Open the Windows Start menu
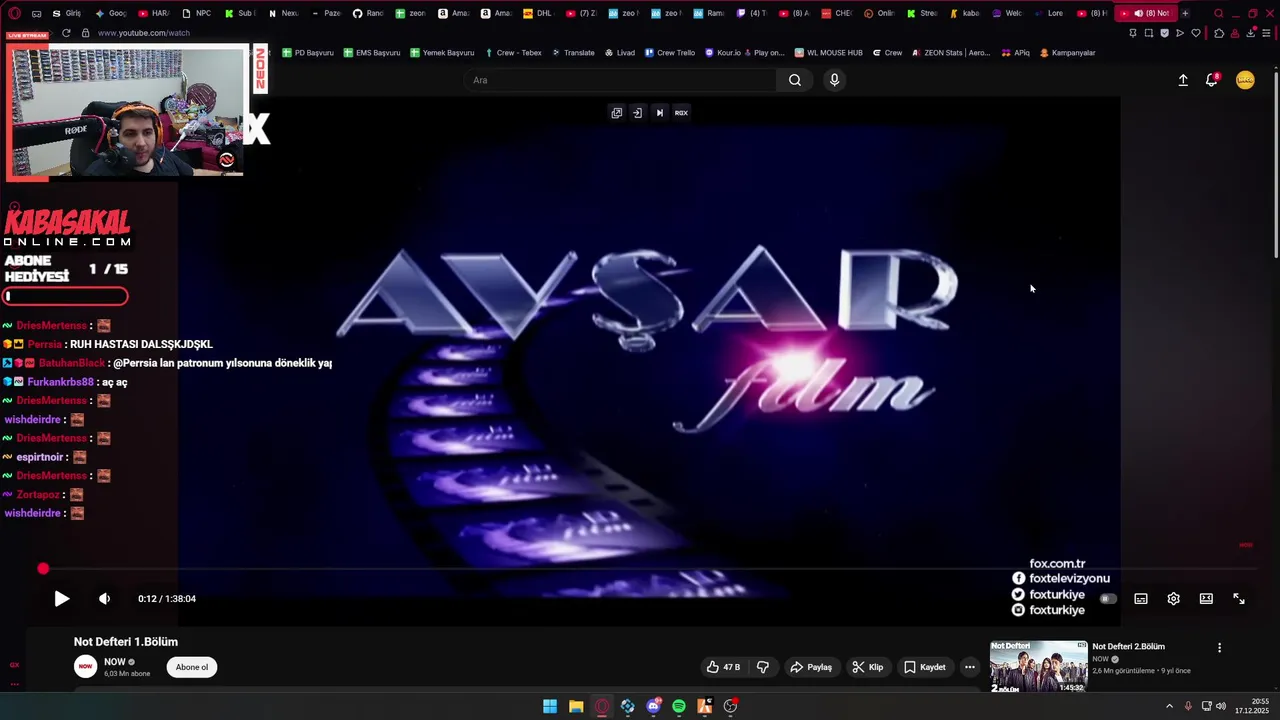This screenshot has width=1280, height=720. click(x=550, y=706)
